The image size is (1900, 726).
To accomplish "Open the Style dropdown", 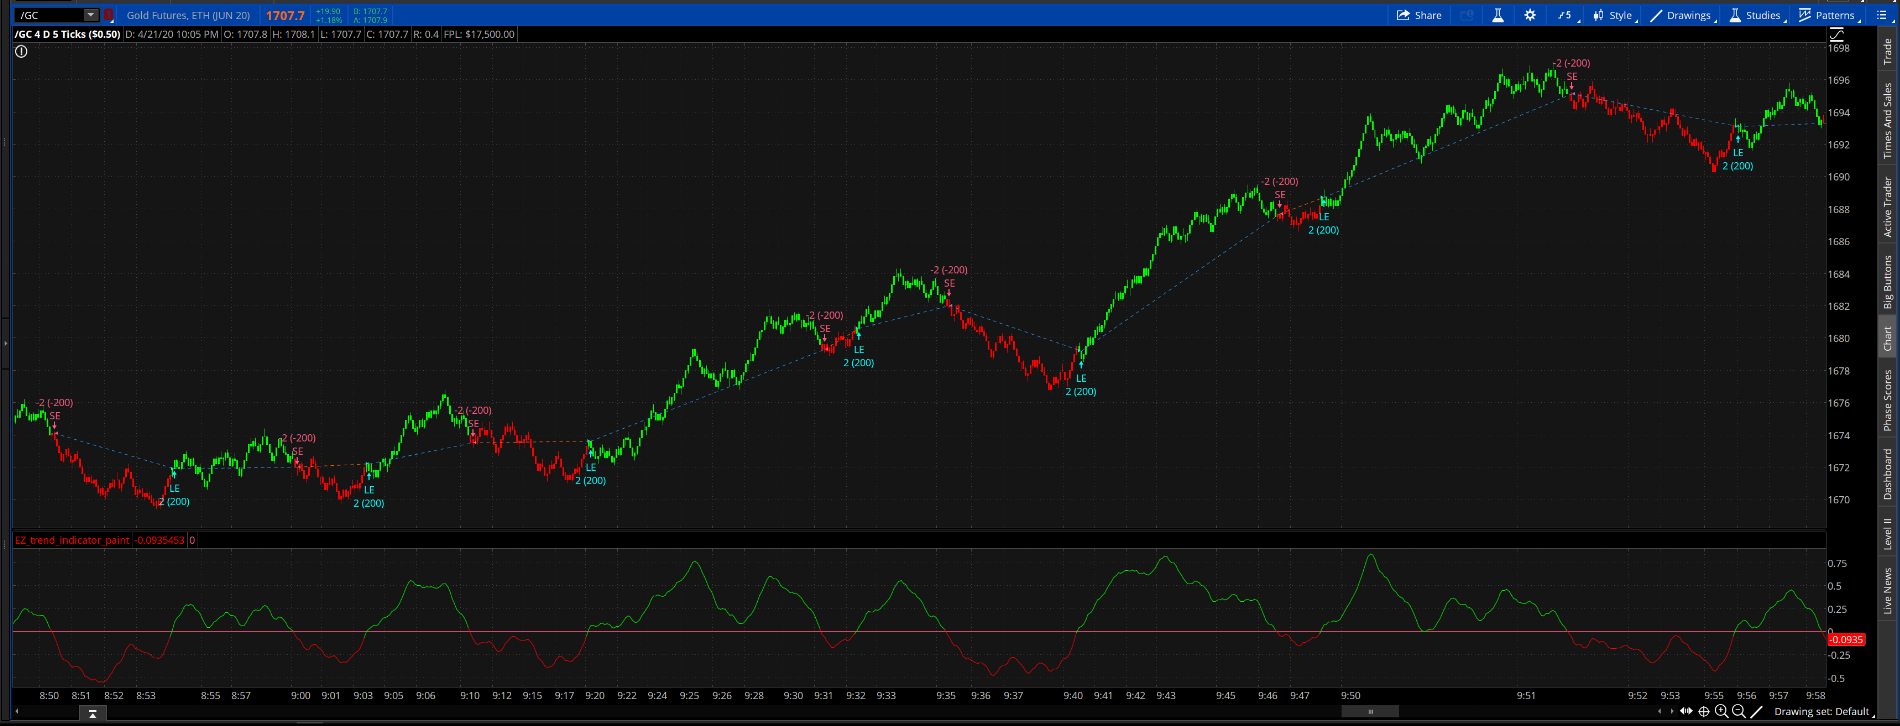I will (x=1613, y=15).
